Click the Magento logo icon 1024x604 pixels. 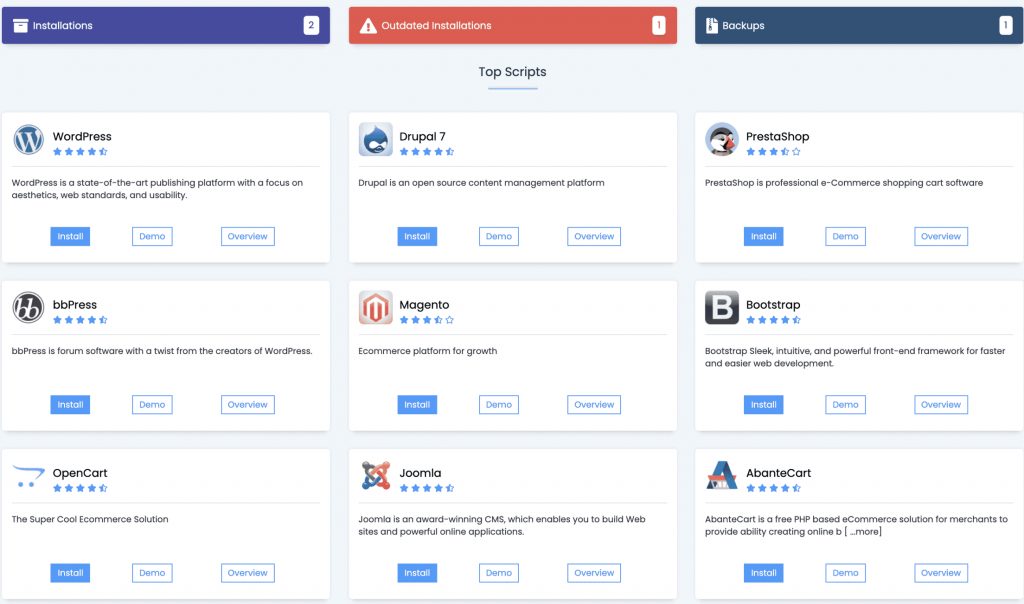[375, 308]
